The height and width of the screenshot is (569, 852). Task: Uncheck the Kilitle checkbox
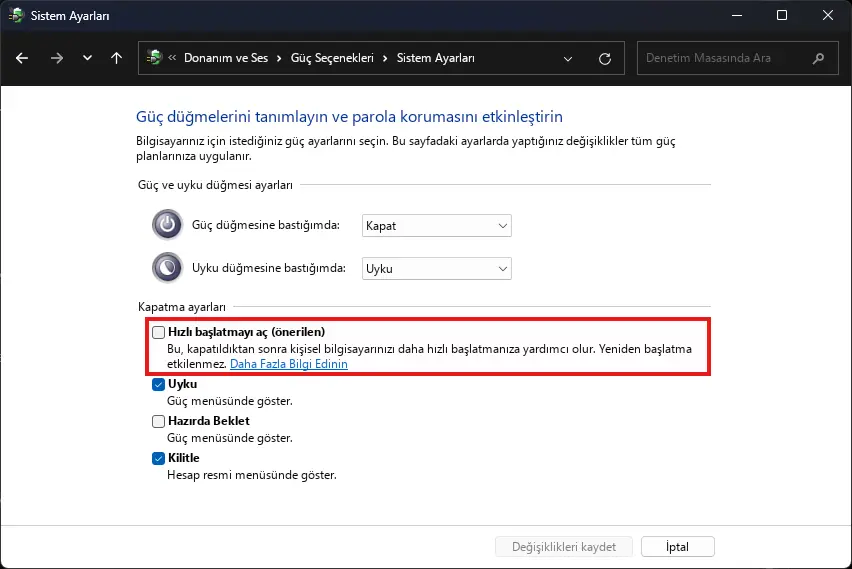click(158, 458)
